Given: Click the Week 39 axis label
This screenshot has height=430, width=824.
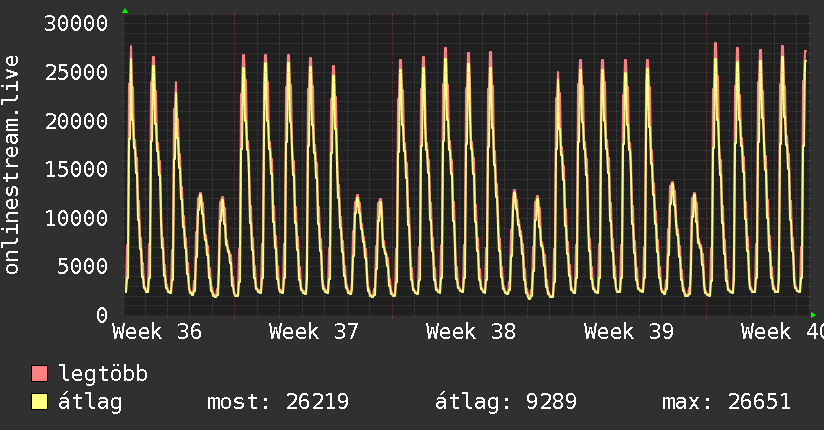Looking at the screenshot, I should click(x=629, y=332).
